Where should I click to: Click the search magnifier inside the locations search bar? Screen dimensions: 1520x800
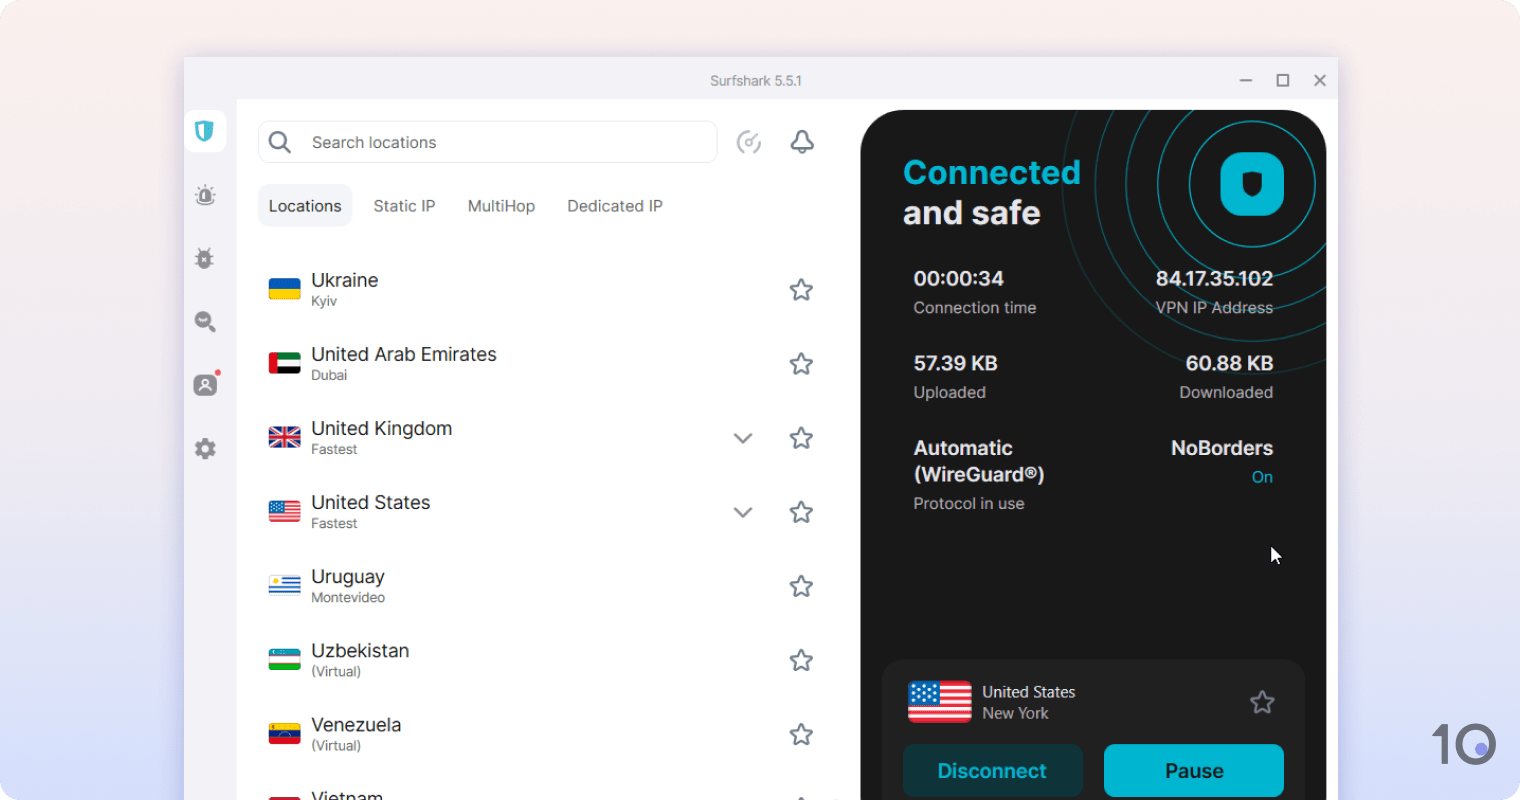point(279,141)
